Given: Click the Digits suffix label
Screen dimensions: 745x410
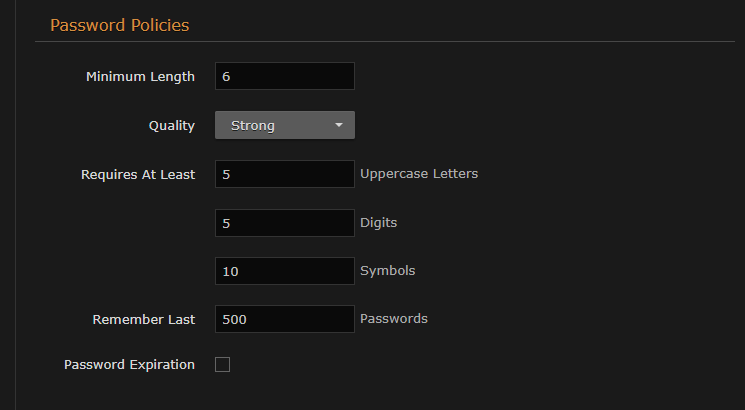Looking at the screenshot, I should 379,222.
